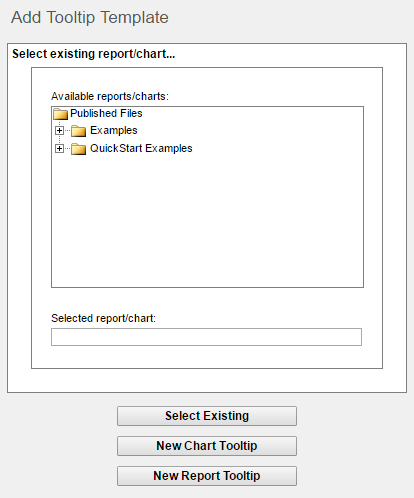This screenshot has width=414, height=498.
Task: Click the Select existing report/chart heading
Action: click(94, 54)
